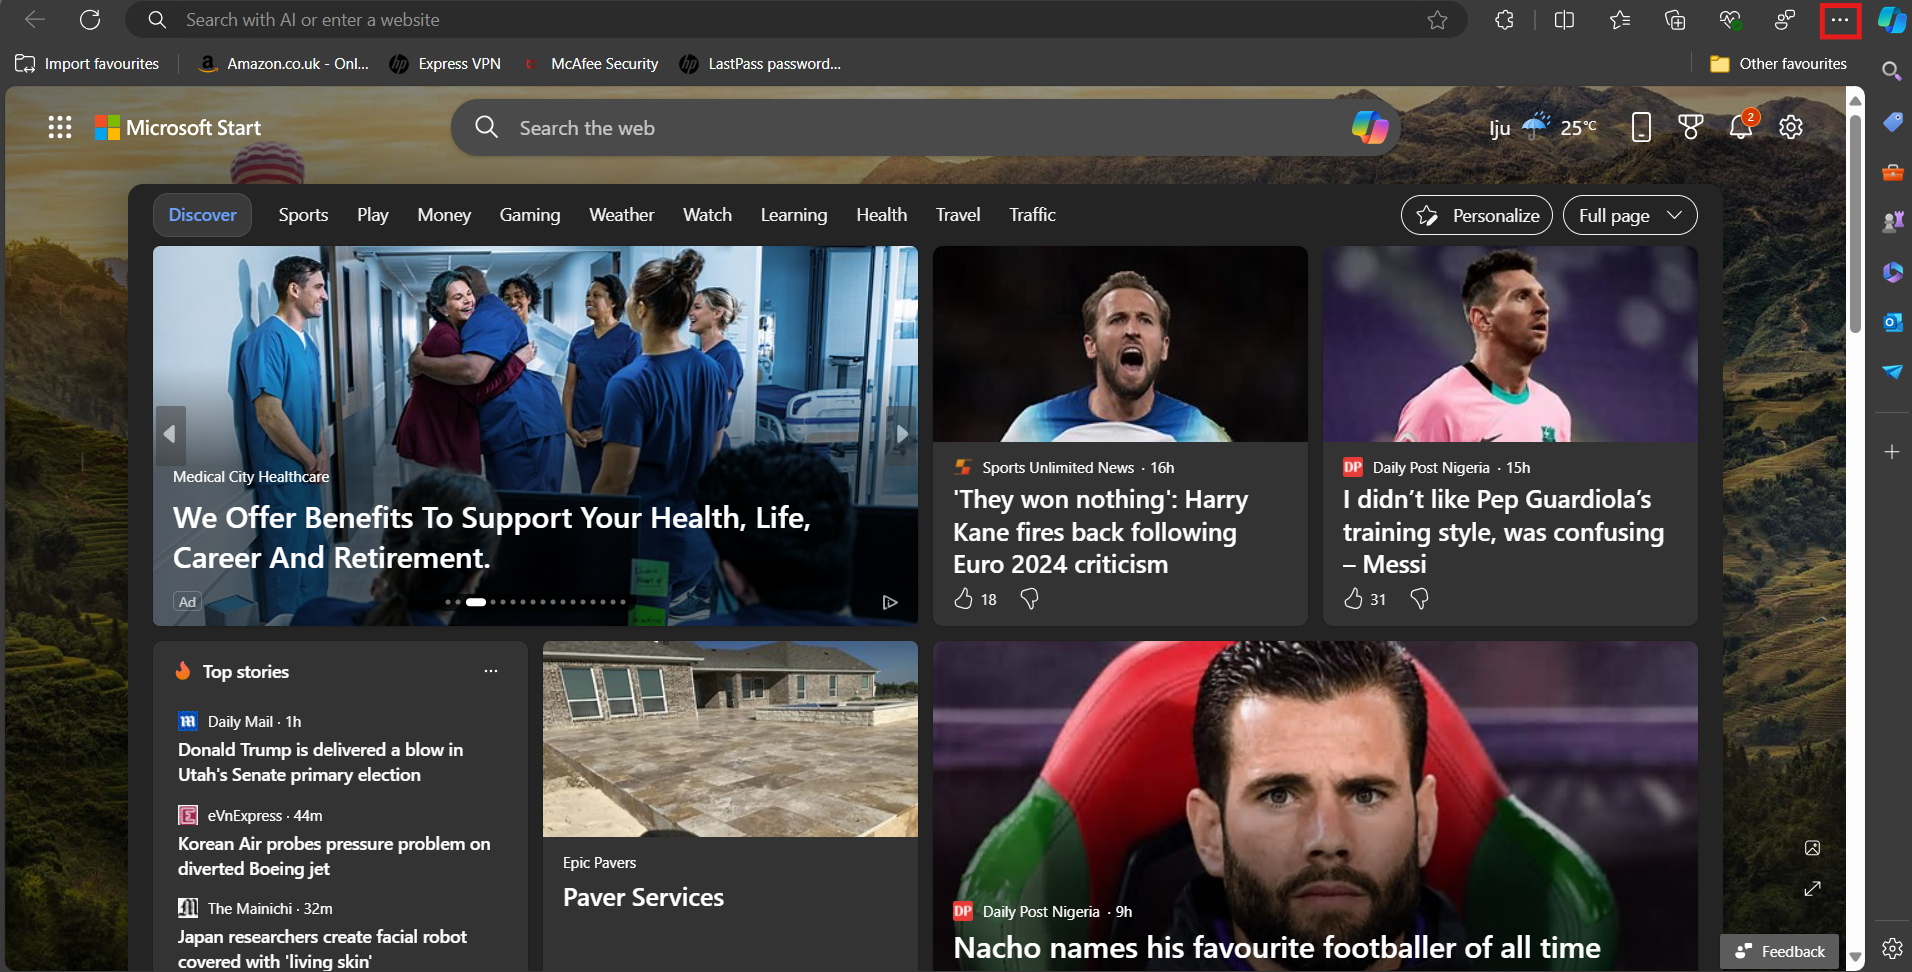Image resolution: width=1912 pixels, height=972 pixels.
Task: Launch Games from the sidebar chess icon
Action: coord(1893,221)
